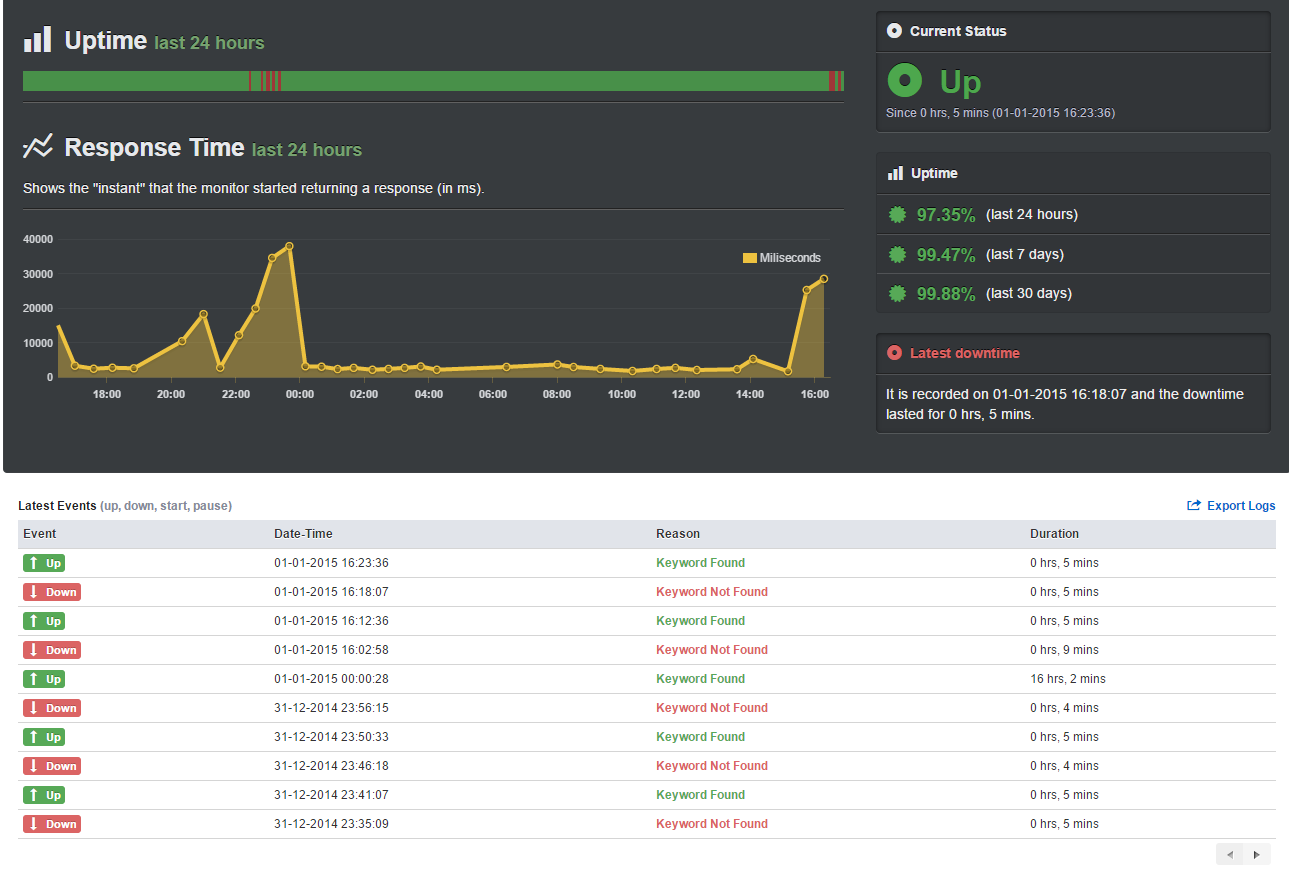The image size is (1289, 881).
Task: Click the Down badge at 31-12-2014 23:35:09
Action: click(x=52, y=824)
